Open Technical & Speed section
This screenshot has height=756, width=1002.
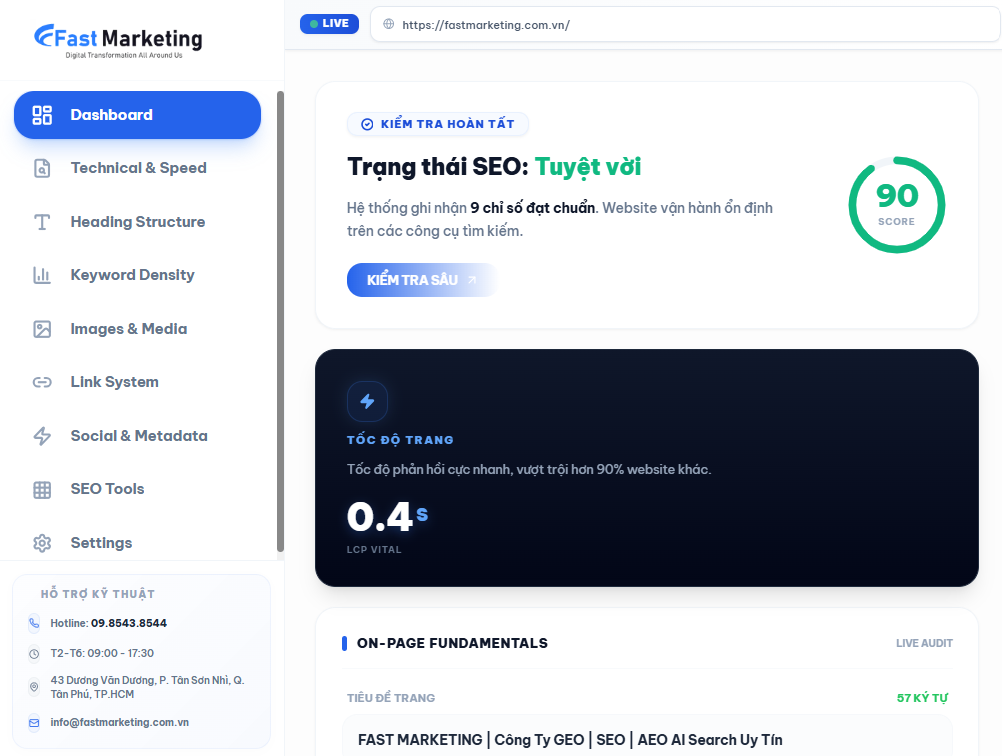(x=137, y=168)
